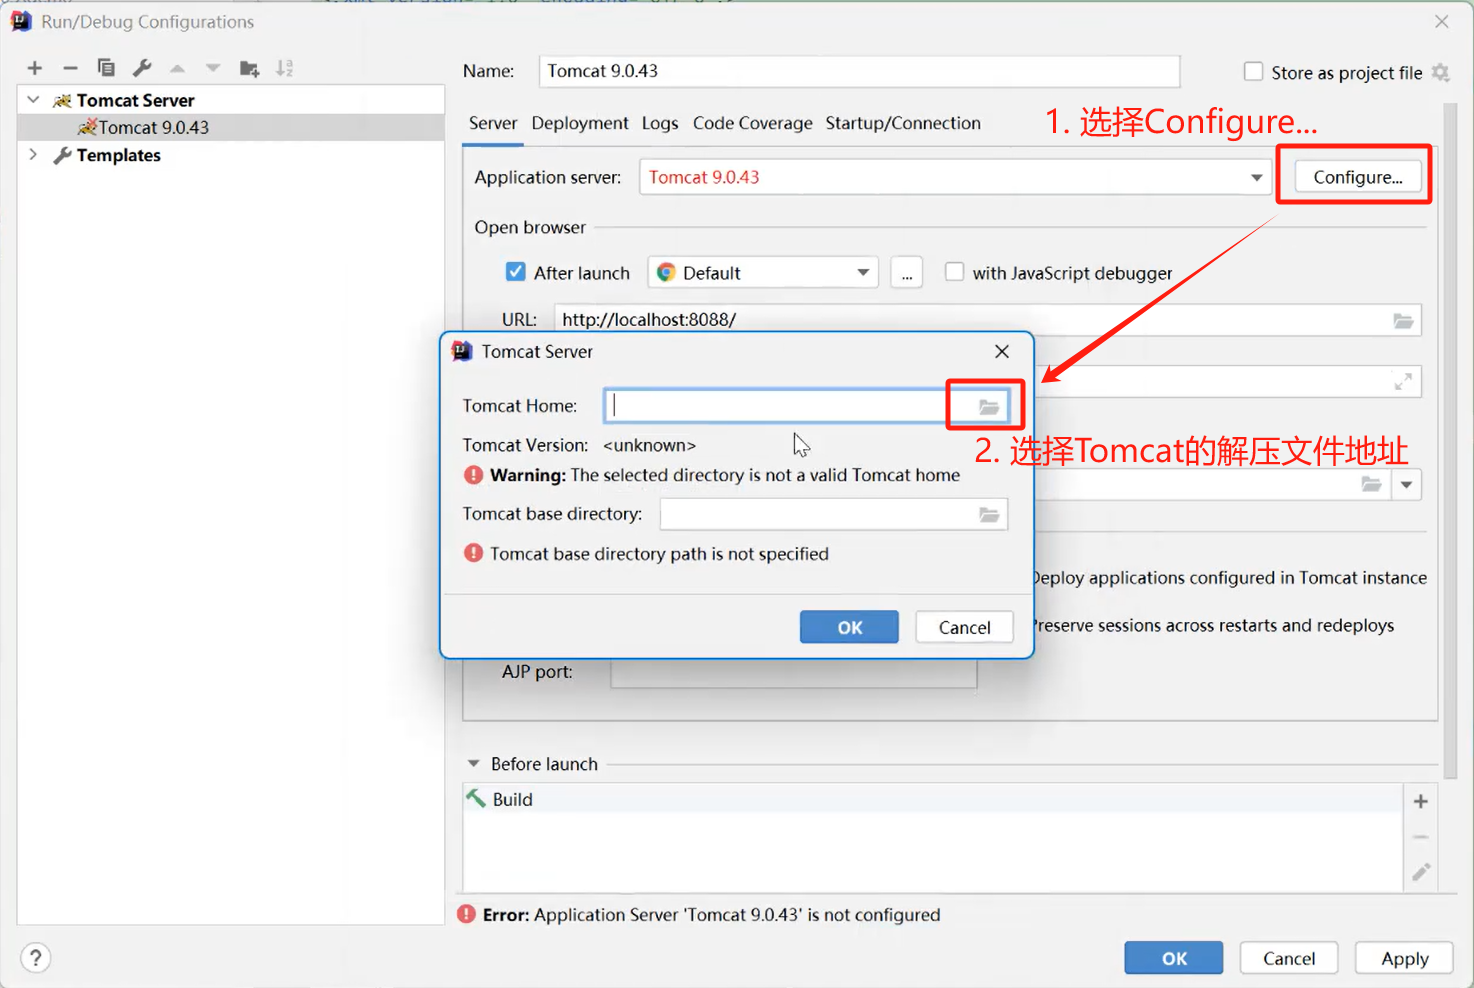Click the Configure button

[1355, 176]
